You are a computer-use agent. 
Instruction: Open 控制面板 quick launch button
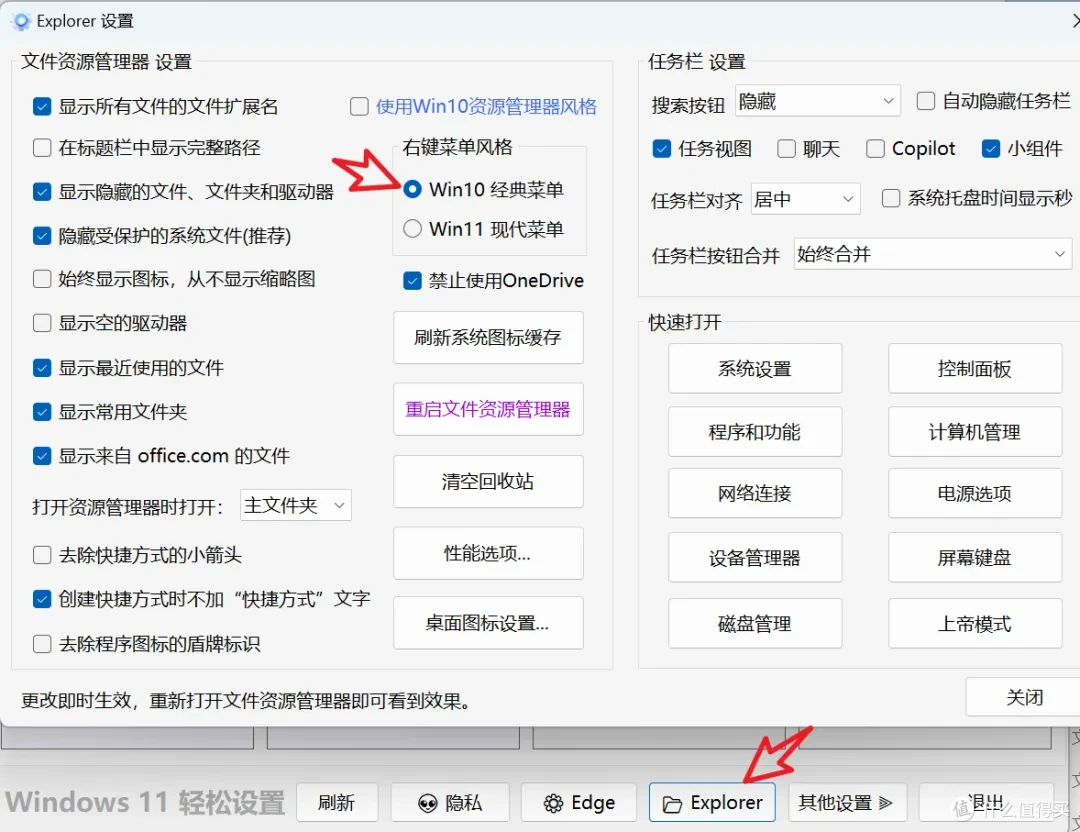click(x=975, y=368)
